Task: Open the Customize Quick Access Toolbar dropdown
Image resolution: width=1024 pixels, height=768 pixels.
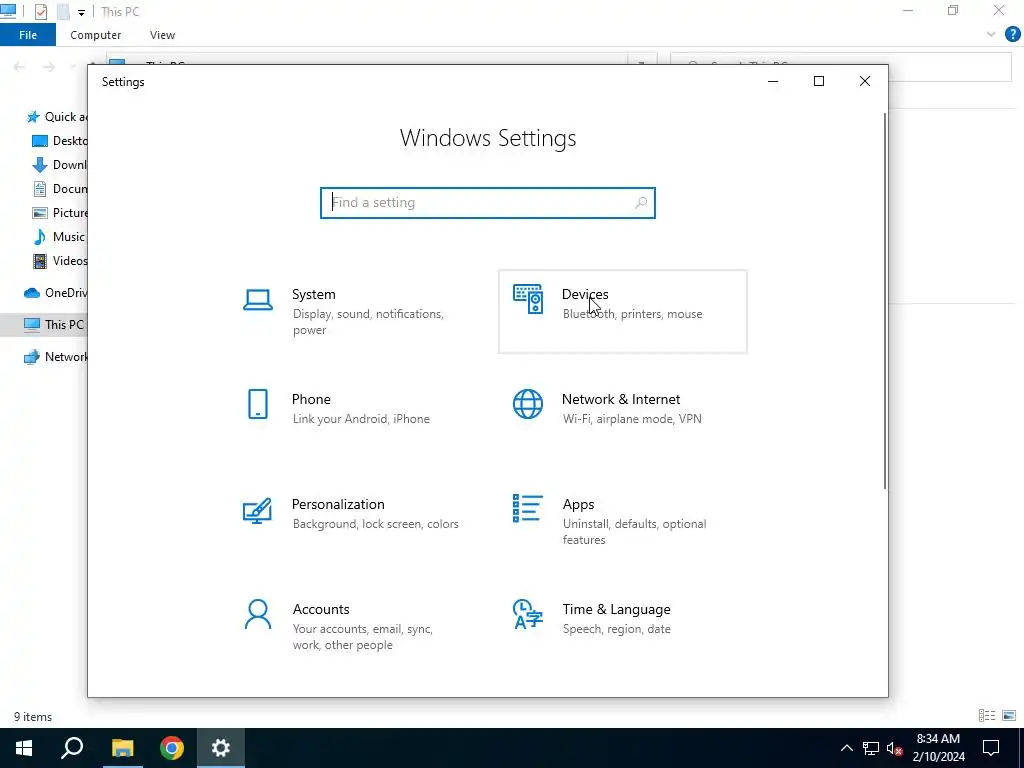Action: click(81, 12)
